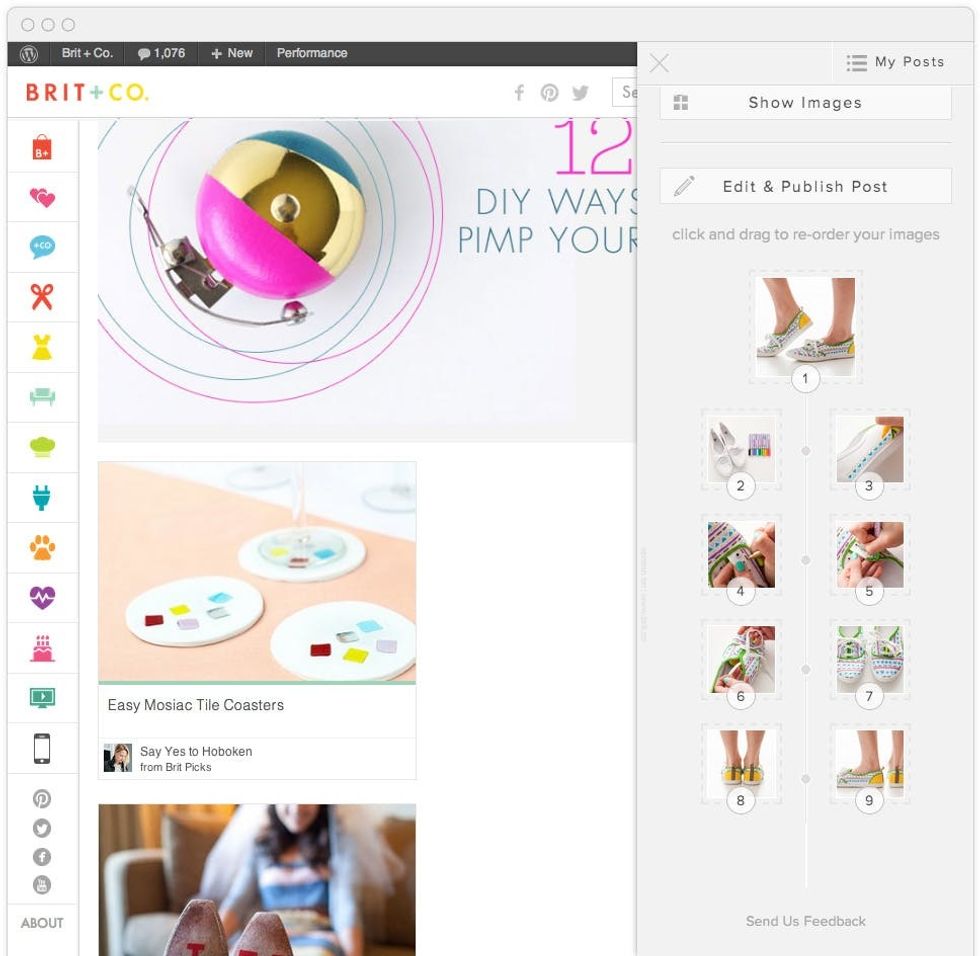
Task: Click the blue plug tech icon
Action: [42, 497]
